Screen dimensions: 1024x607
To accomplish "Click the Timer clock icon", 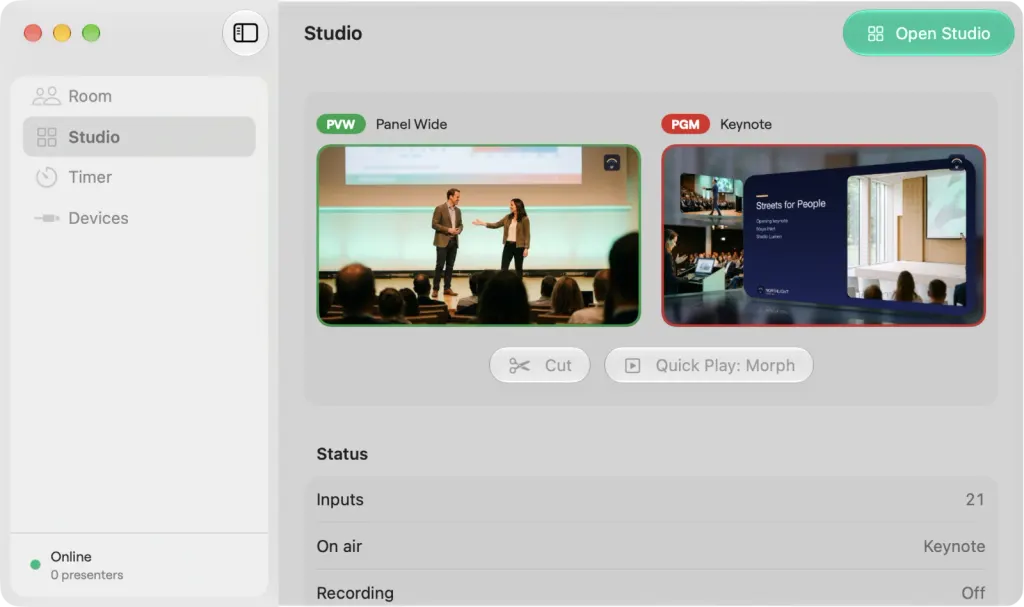I will pyautogui.click(x=46, y=177).
